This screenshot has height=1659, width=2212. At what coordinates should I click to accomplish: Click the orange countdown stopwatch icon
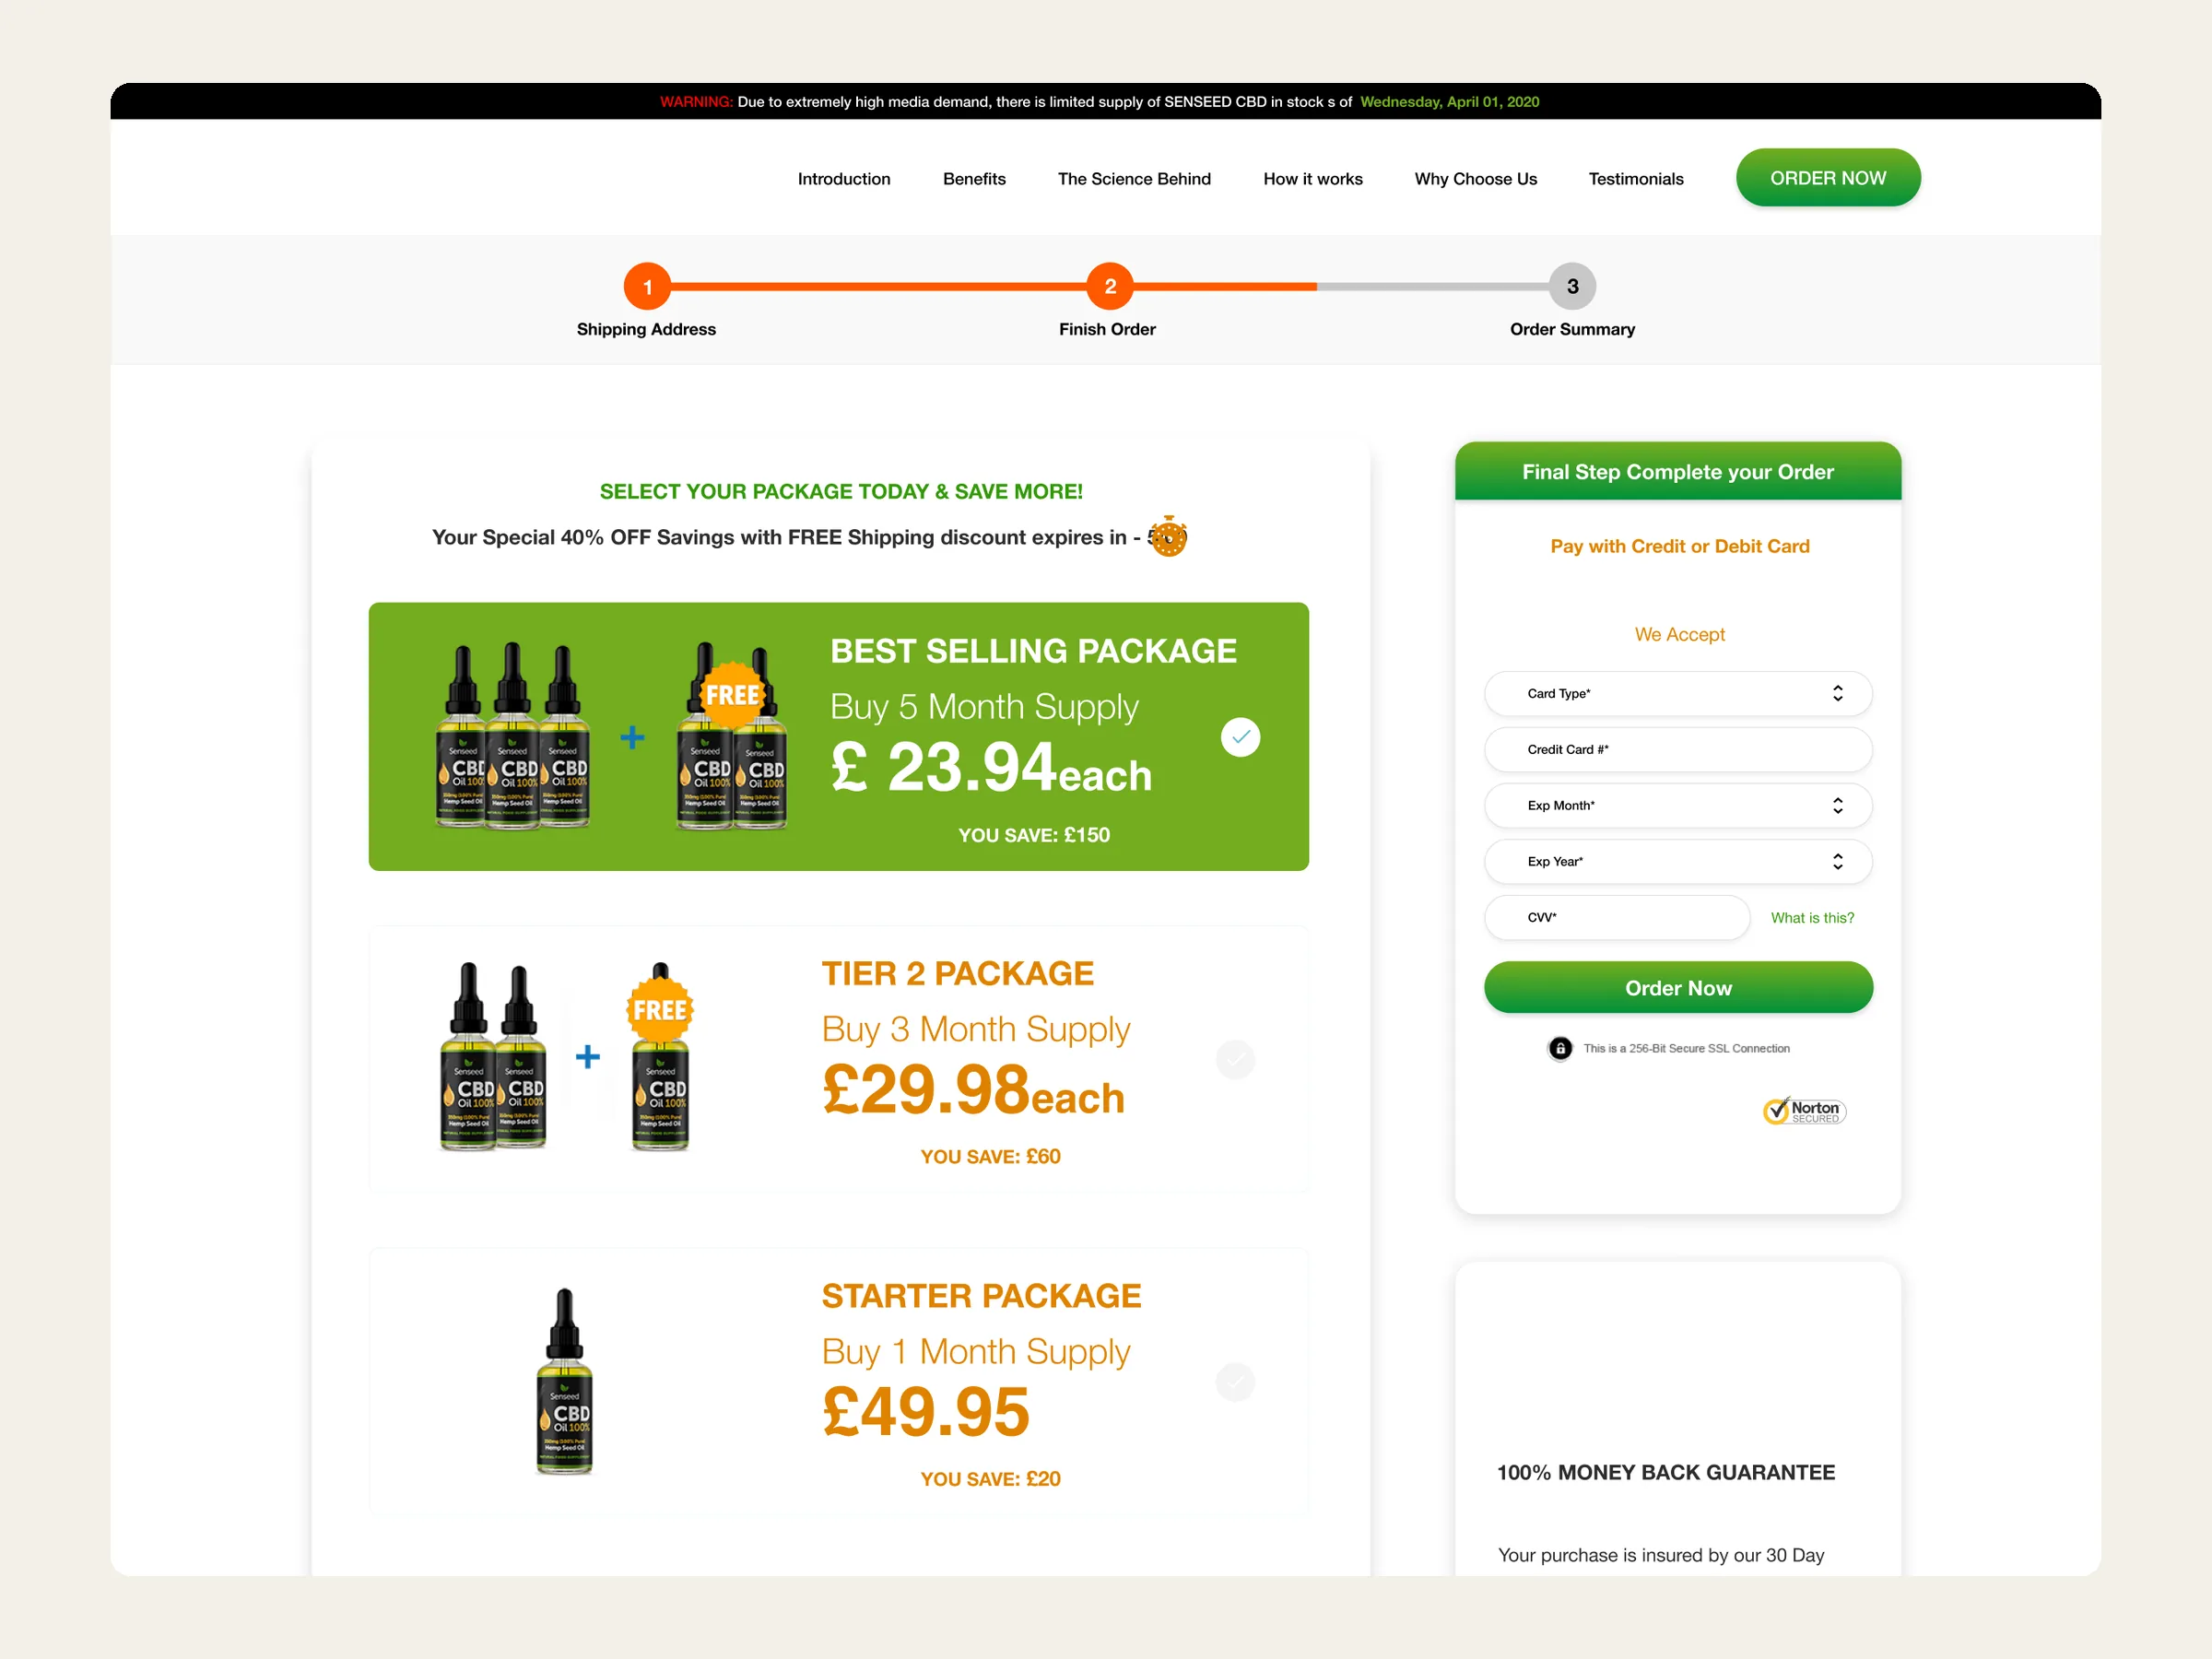pos(1167,537)
